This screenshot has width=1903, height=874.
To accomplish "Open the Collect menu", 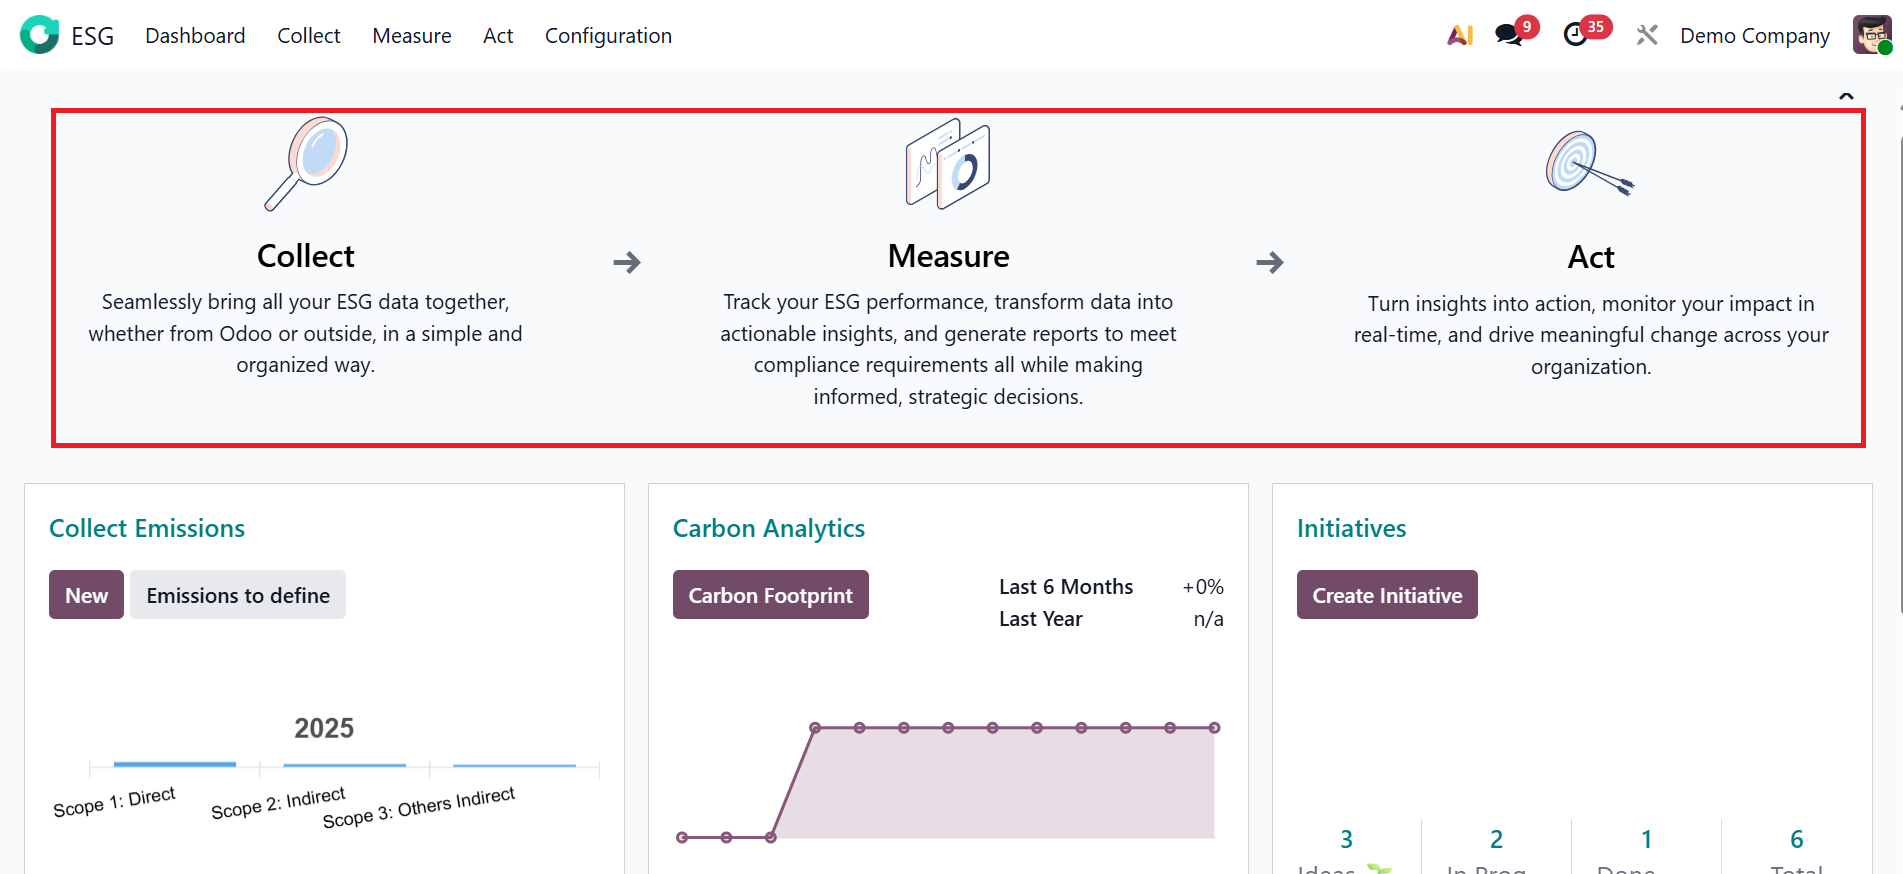I will (x=308, y=36).
